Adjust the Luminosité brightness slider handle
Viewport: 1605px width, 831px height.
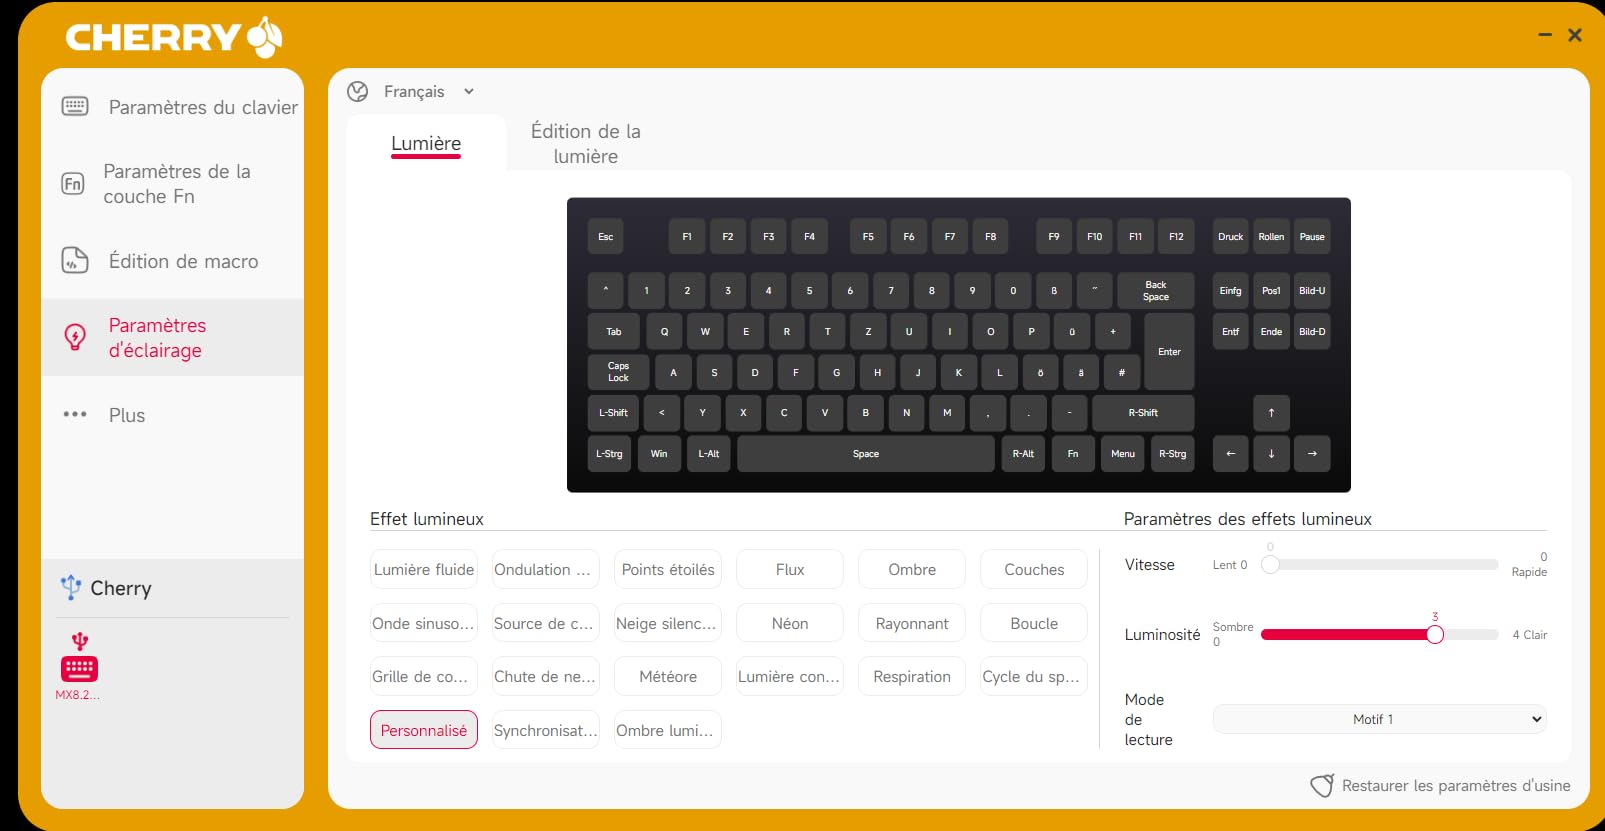pyautogui.click(x=1435, y=634)
